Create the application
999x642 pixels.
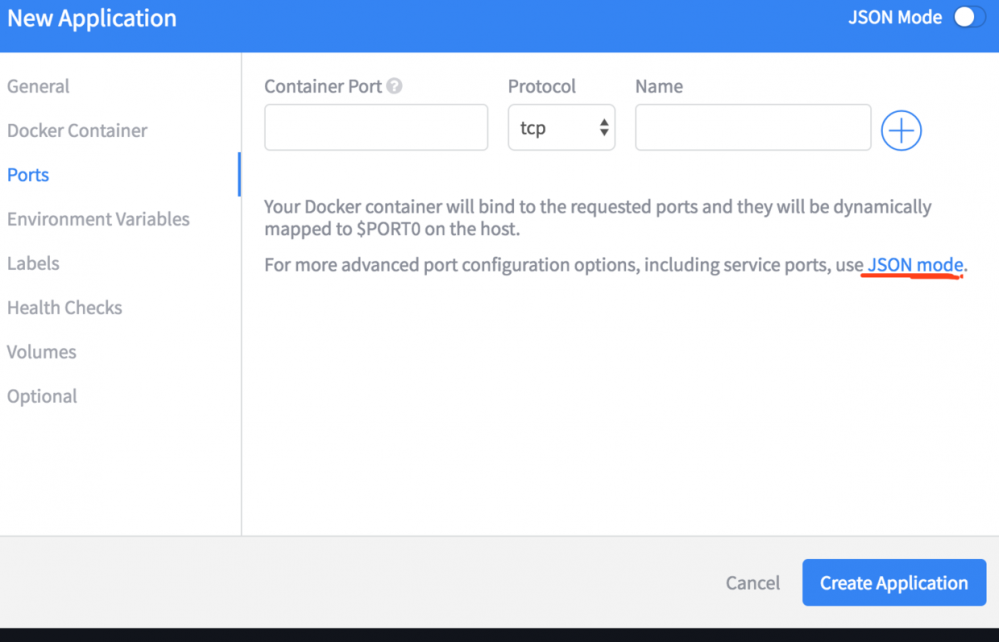[x=893, y=582]
